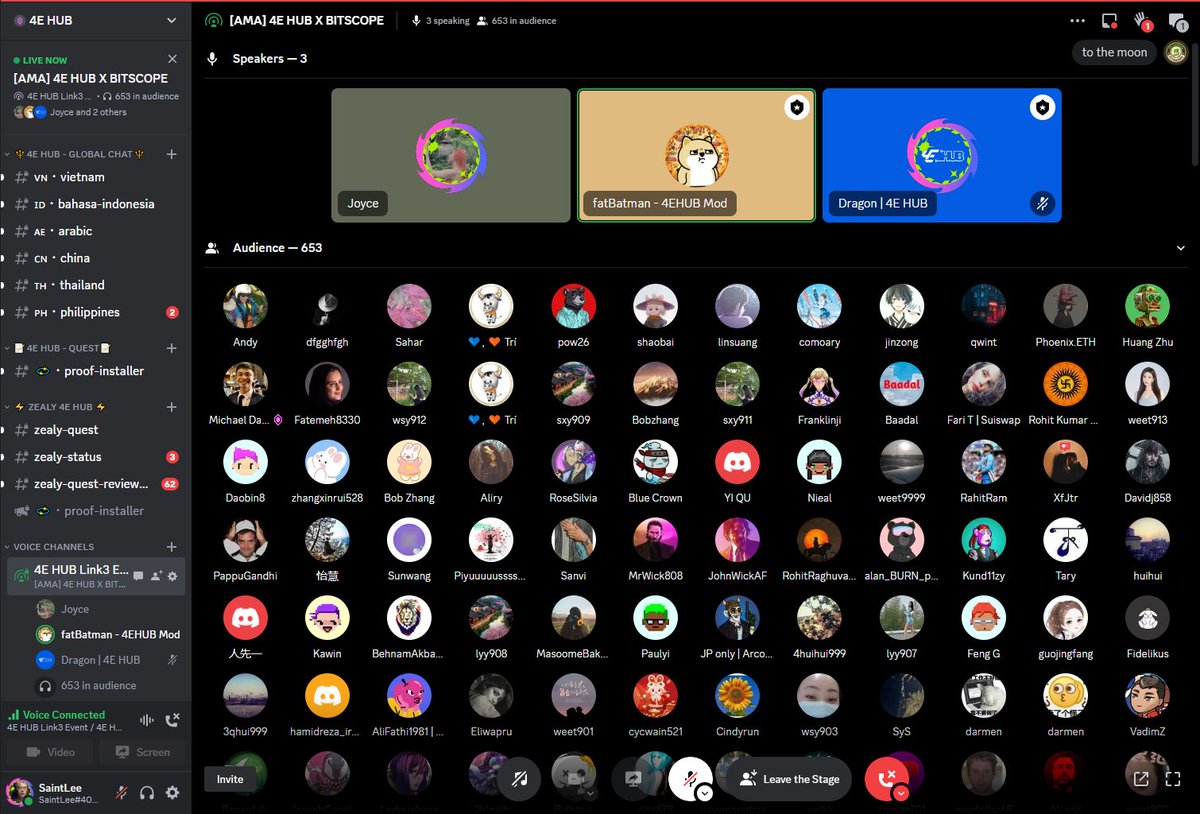Image resolution: width=1200 pixels, height=814 pixels.
Task: Open the zealy-status channel
Action: tap(95, 457)
